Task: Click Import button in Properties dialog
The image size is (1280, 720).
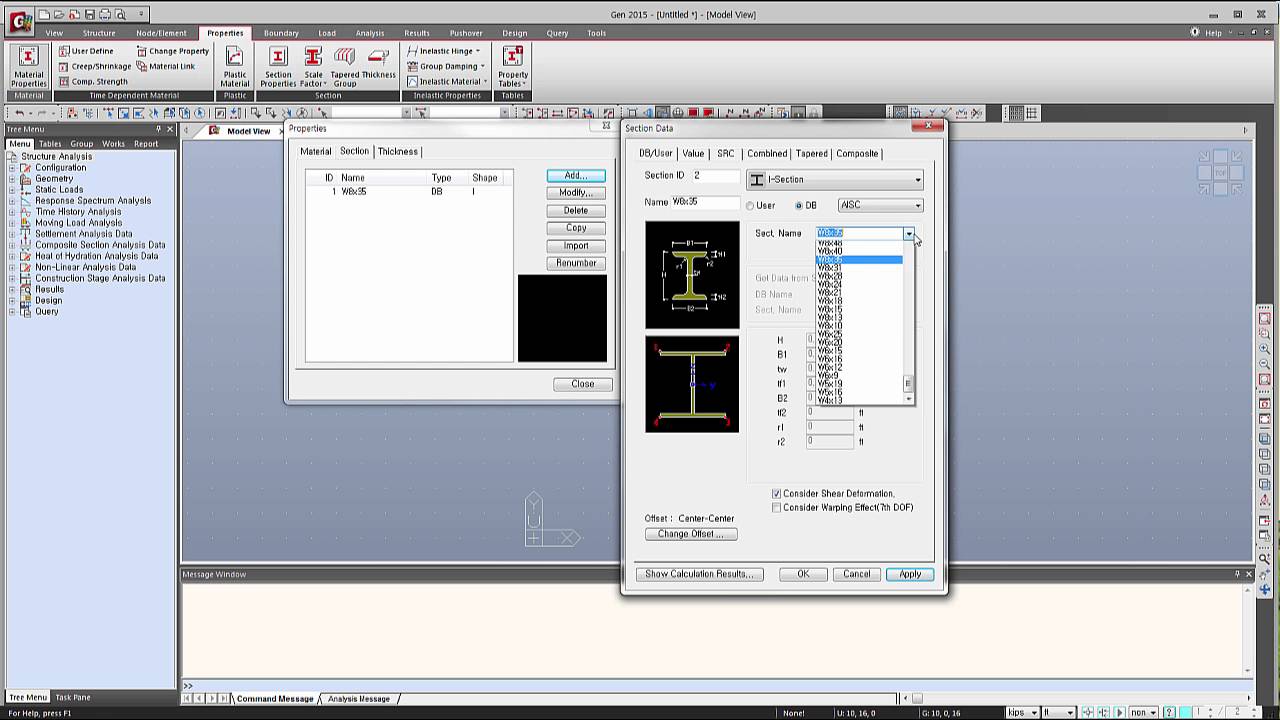Action: coord(576,246)
